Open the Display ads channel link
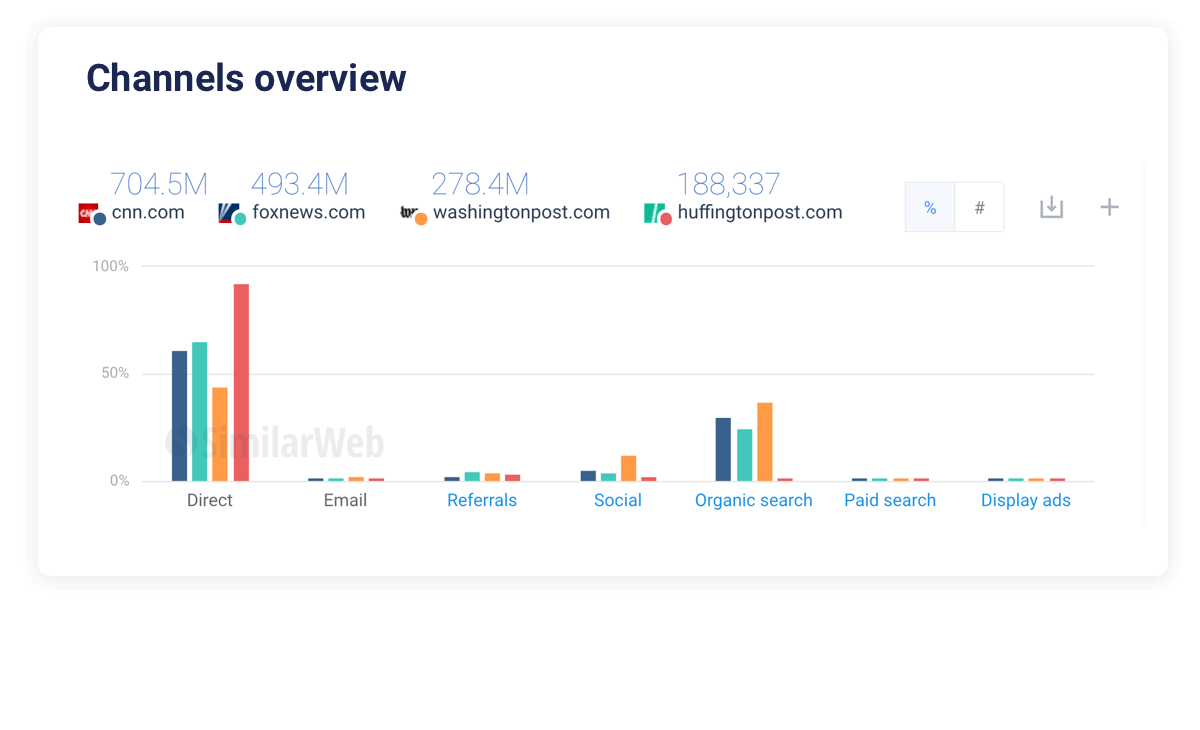This screenshot has width=1200, height=730. pyautogui.click(x=1026, y=500)
